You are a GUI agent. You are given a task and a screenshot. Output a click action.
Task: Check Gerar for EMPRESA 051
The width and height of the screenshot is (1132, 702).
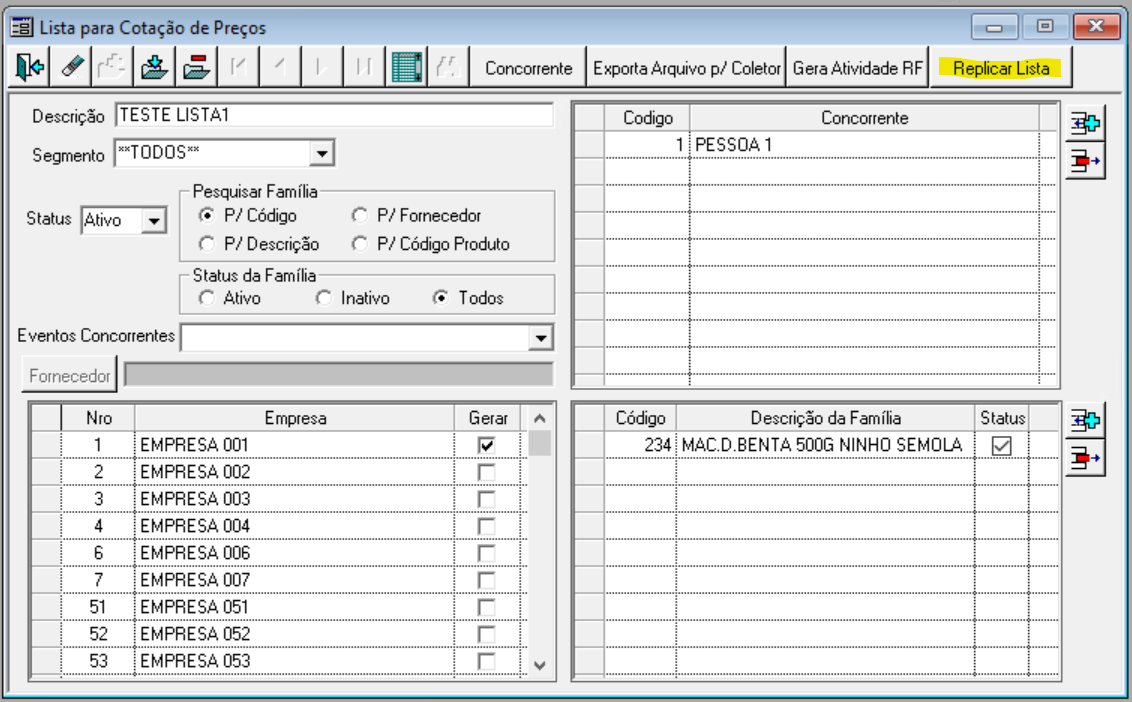click(x=487, y=607)
